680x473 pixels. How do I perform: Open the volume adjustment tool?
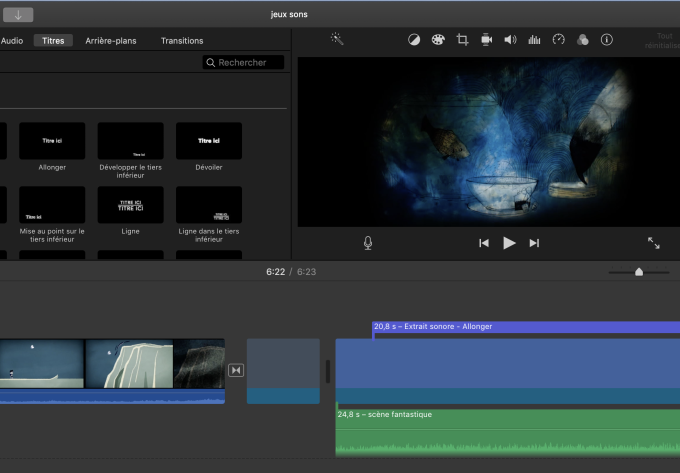pyautogui.click(x=510, y=40)
